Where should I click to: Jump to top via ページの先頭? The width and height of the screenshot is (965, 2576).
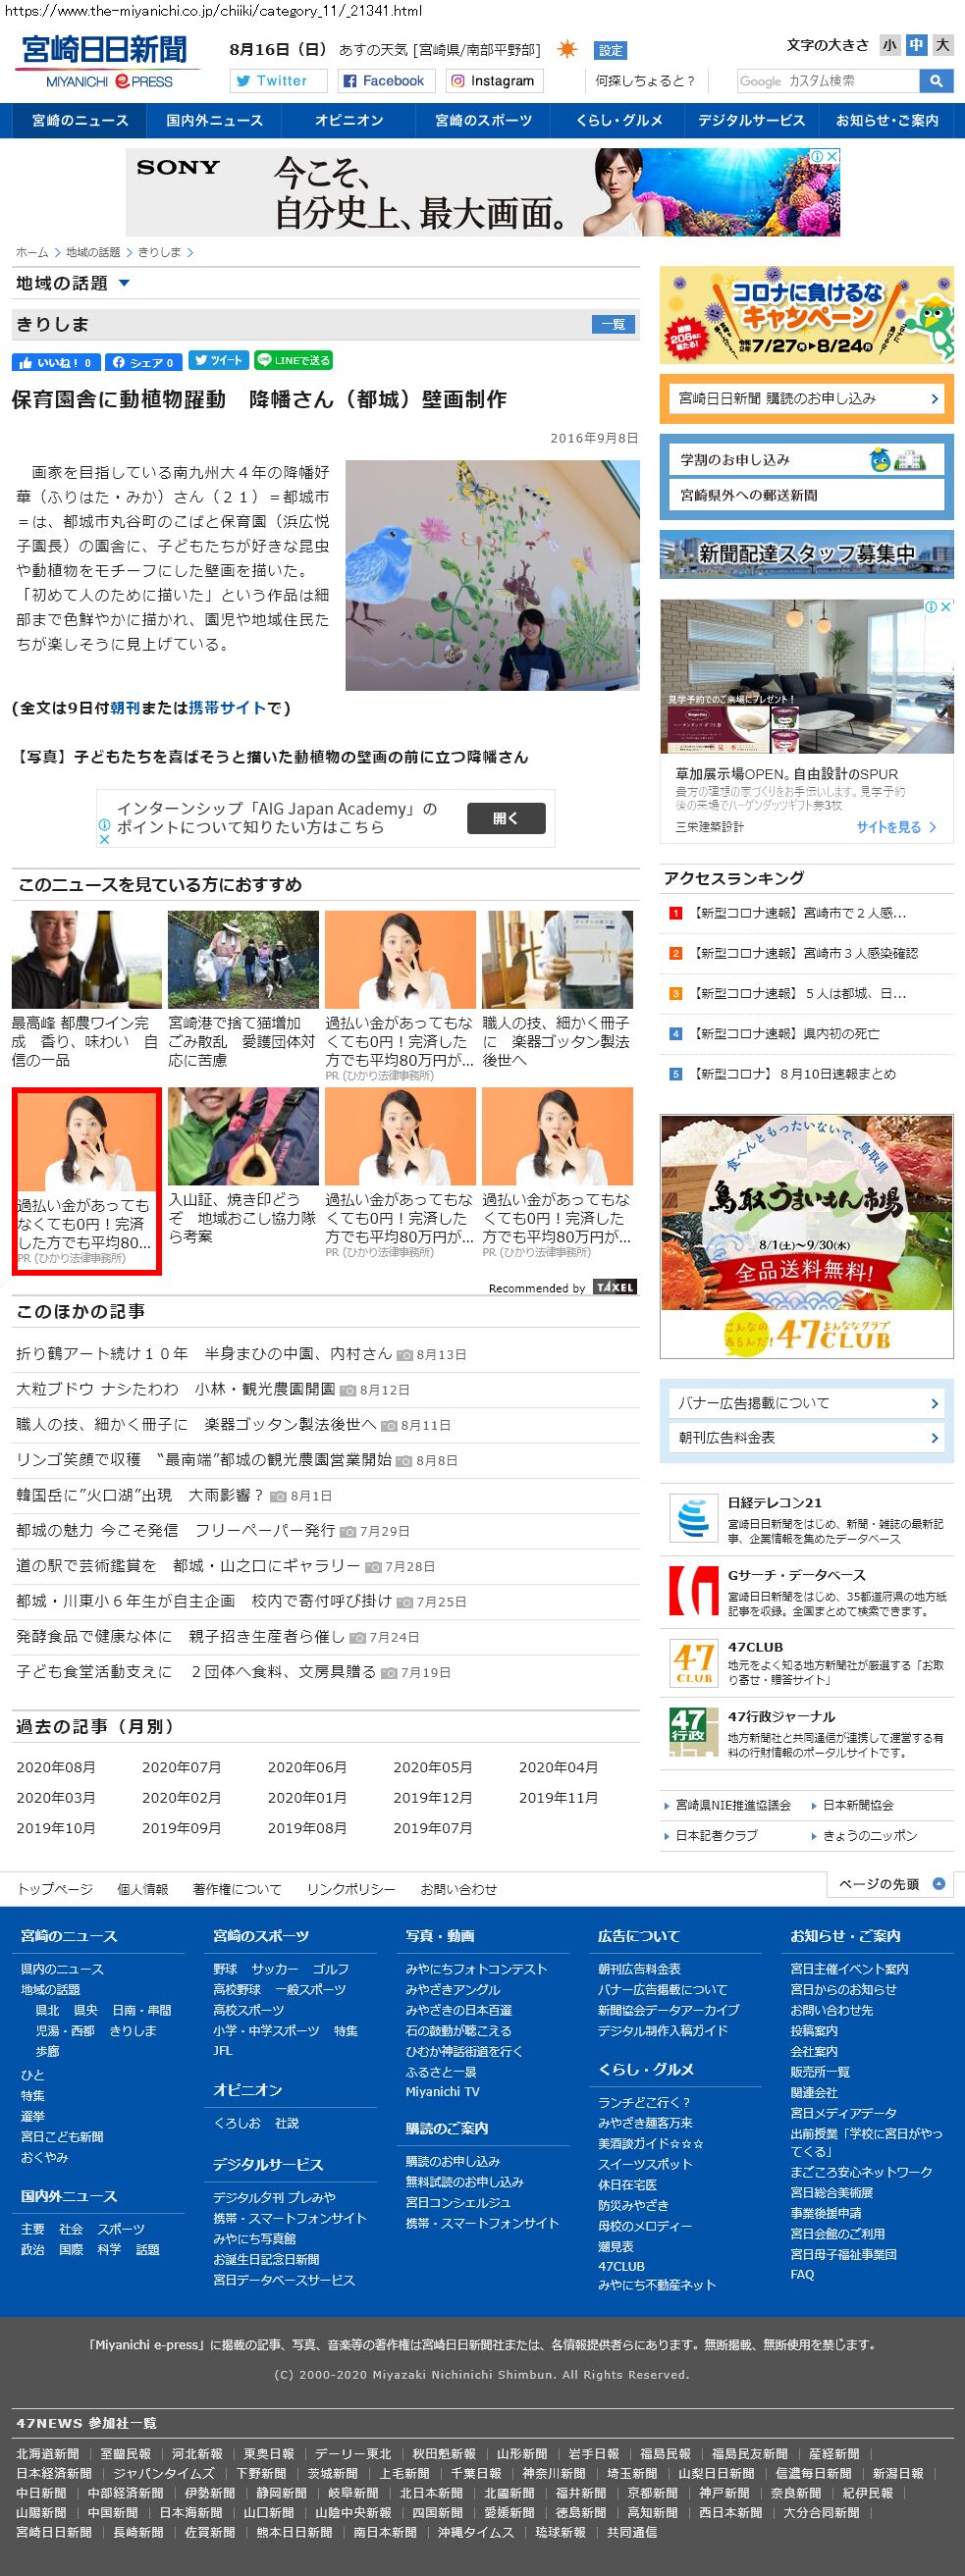pyautogui.click(x=890, y=1884)
